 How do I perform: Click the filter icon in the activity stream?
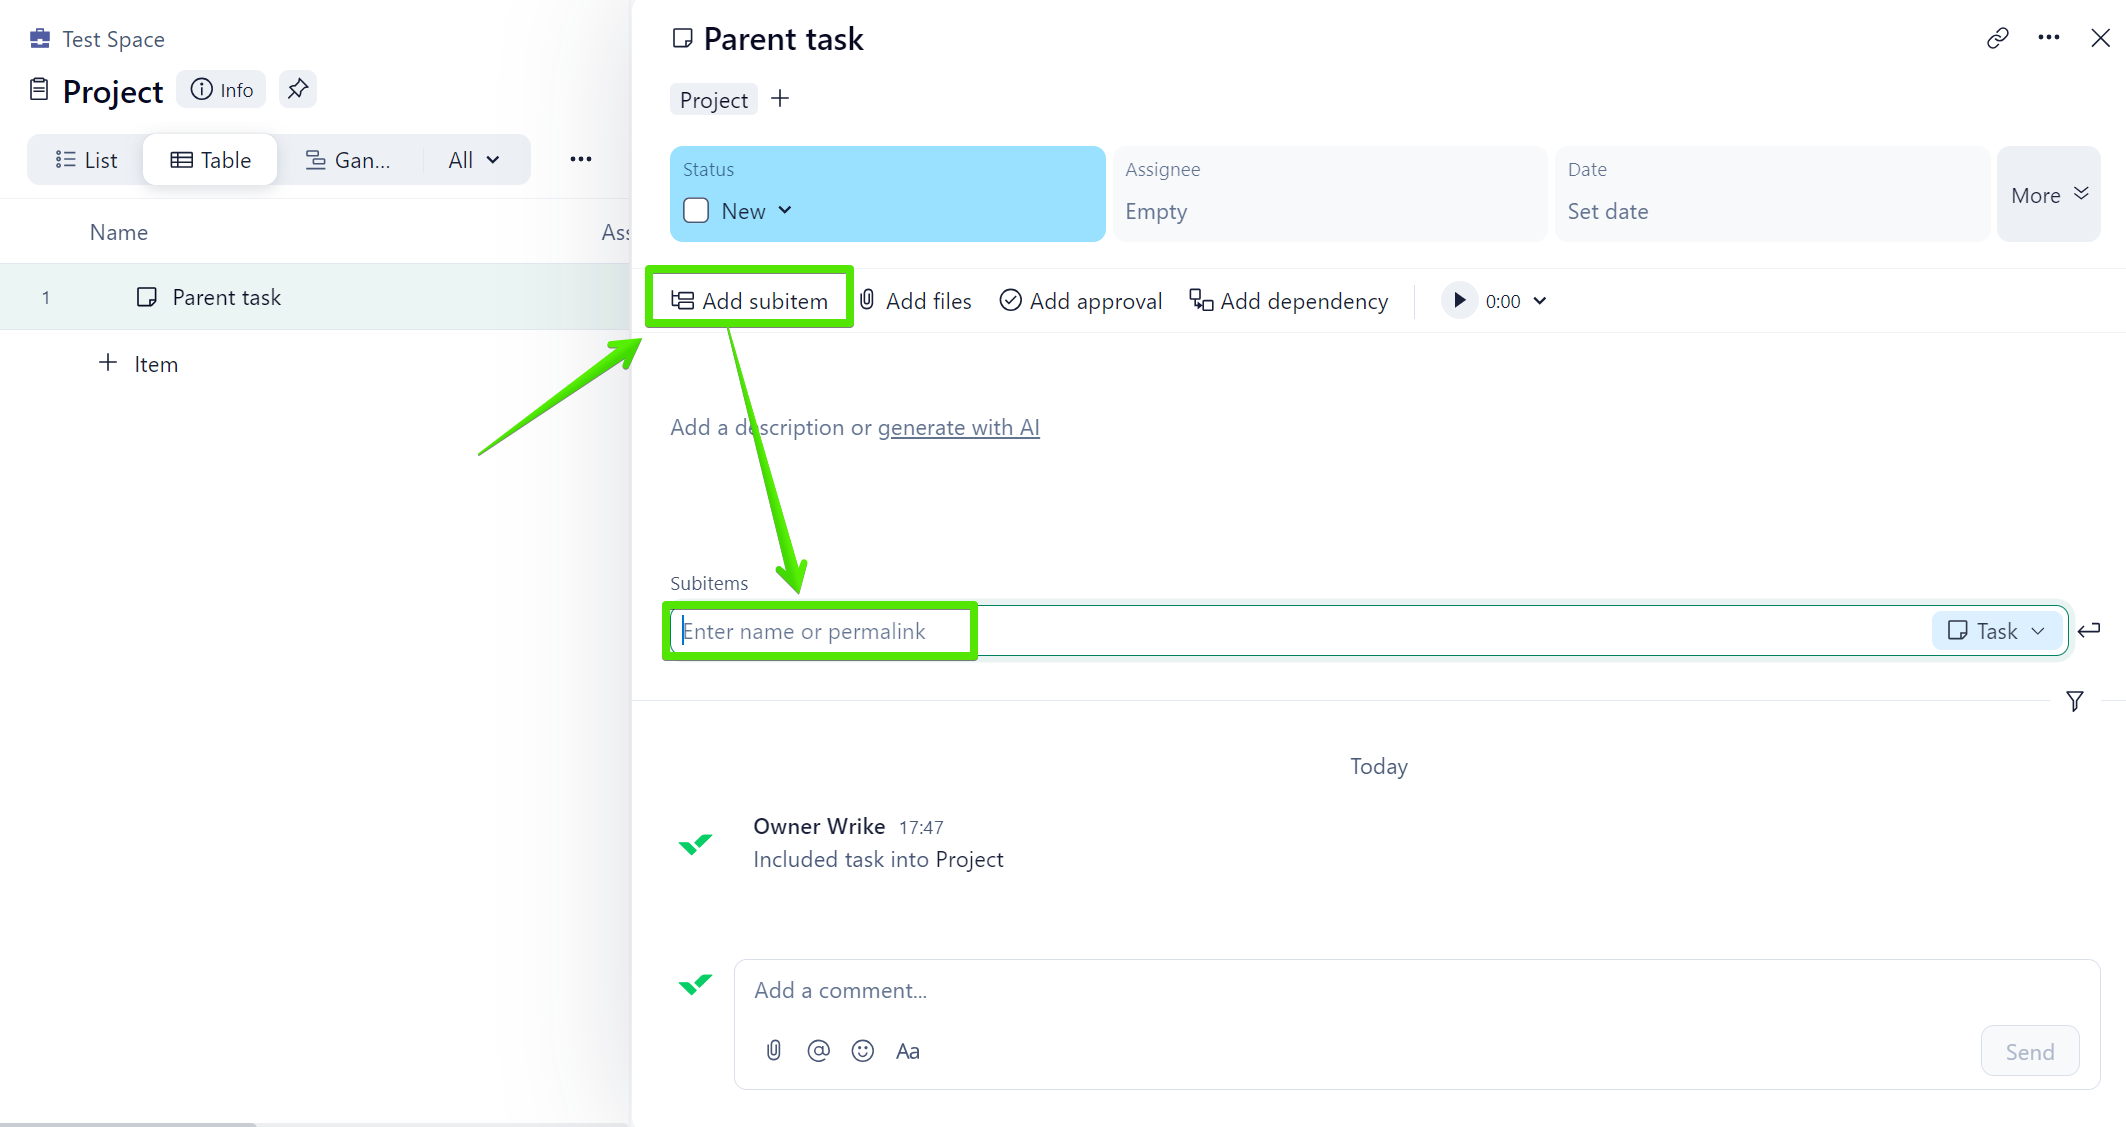(x=2075, y=701)
